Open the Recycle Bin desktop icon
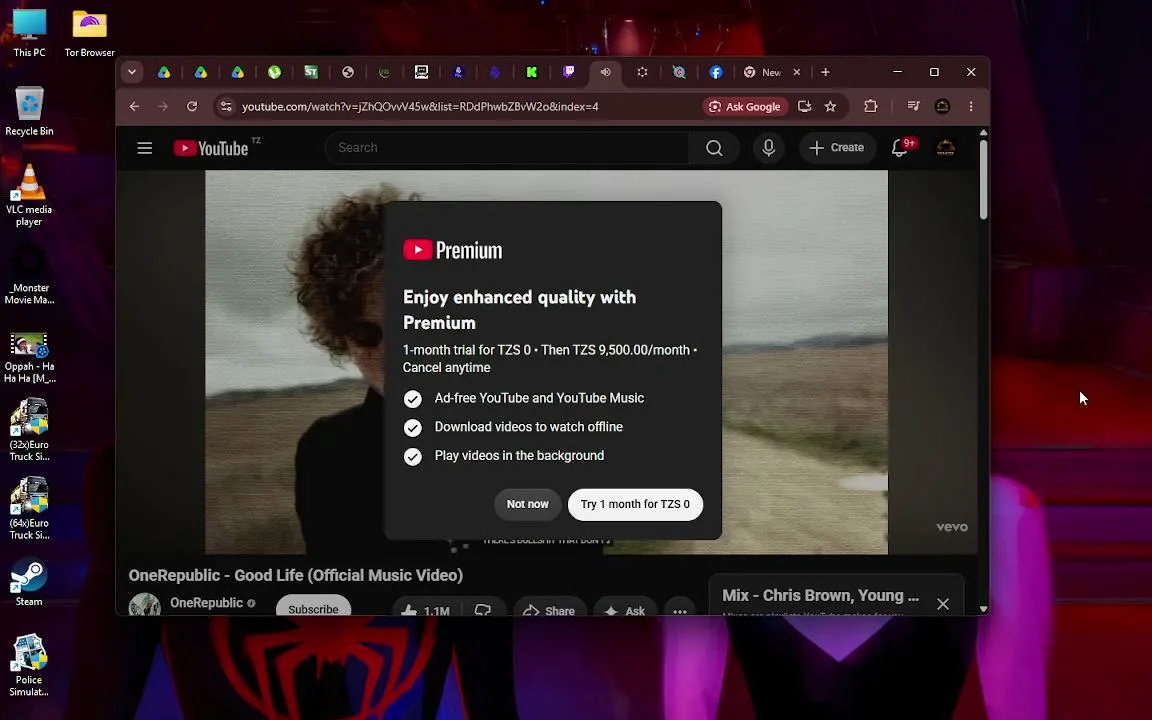The width and height of the screenshot is (1152, 720). click(29, 111)
